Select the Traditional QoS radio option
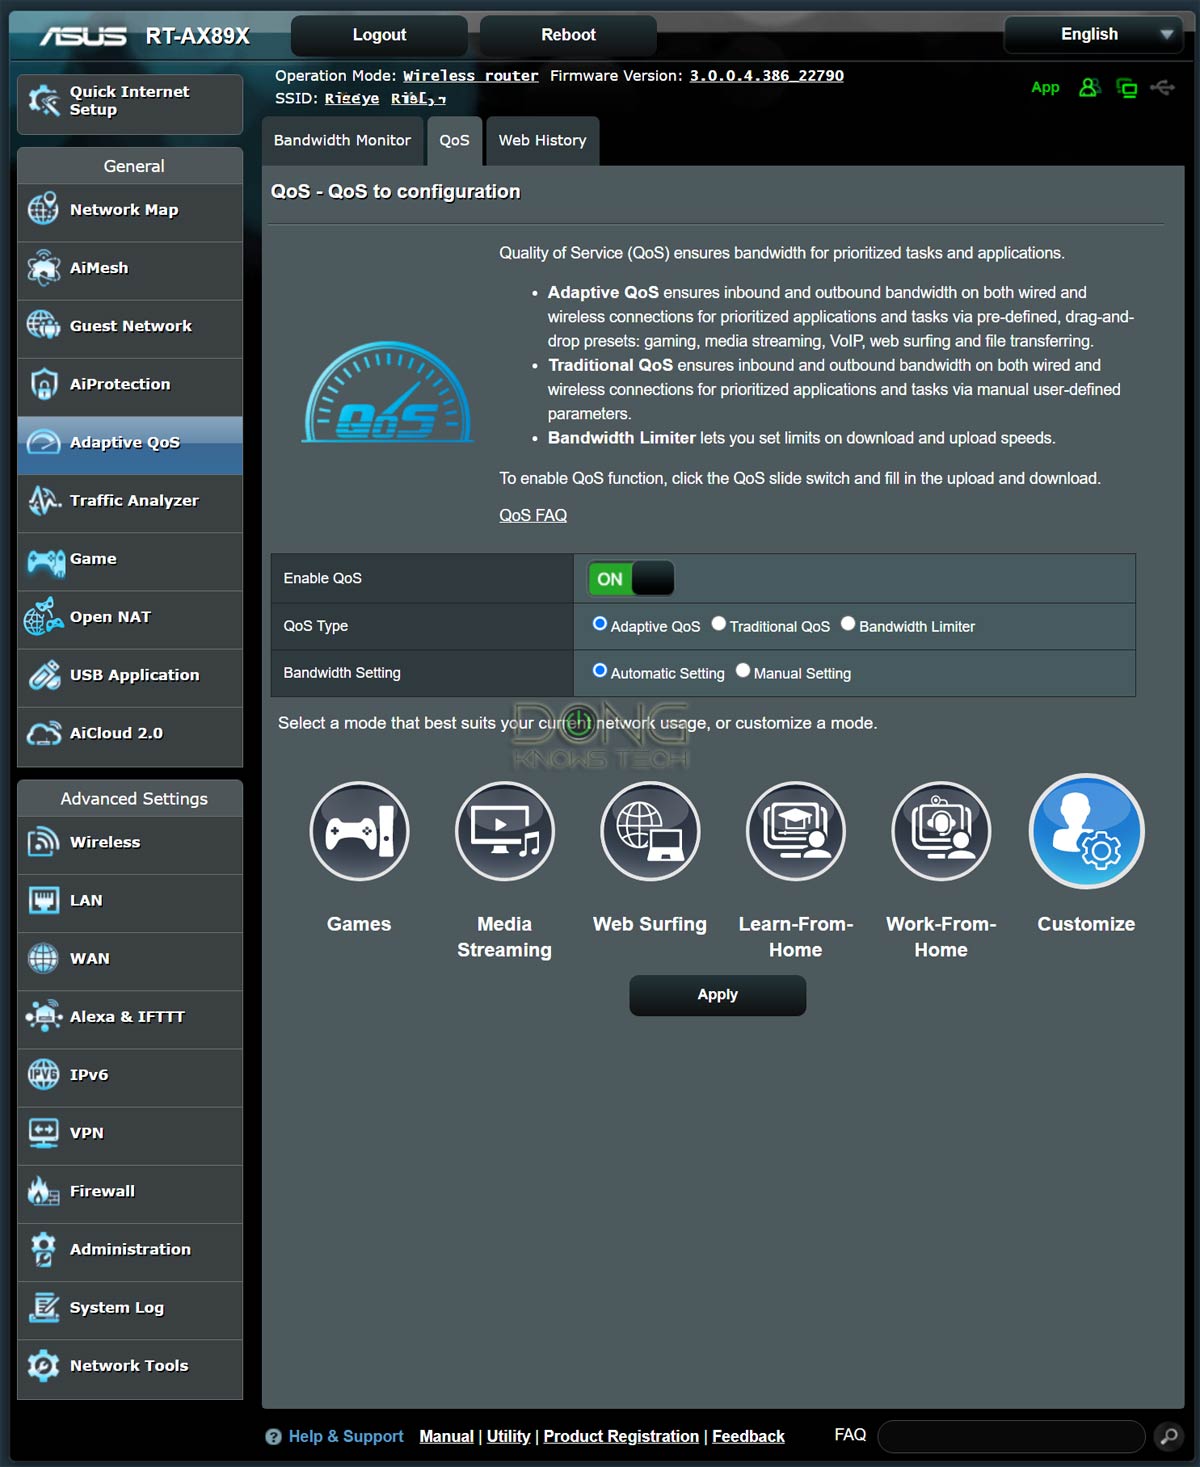1200x1467 pixels. coord(718,624)
